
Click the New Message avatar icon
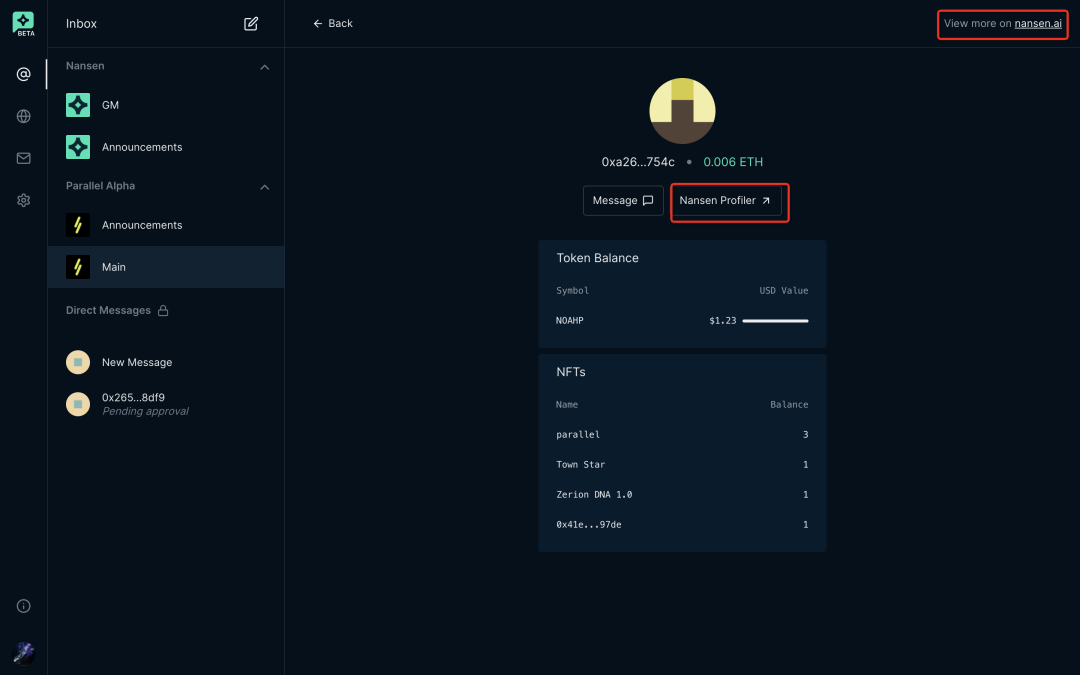tap(78, 362)
